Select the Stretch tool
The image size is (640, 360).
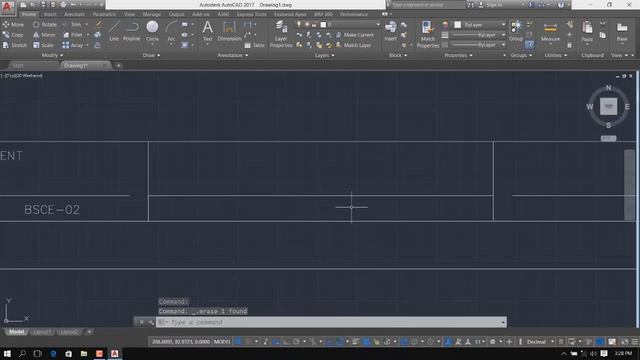tap(14, 45)
